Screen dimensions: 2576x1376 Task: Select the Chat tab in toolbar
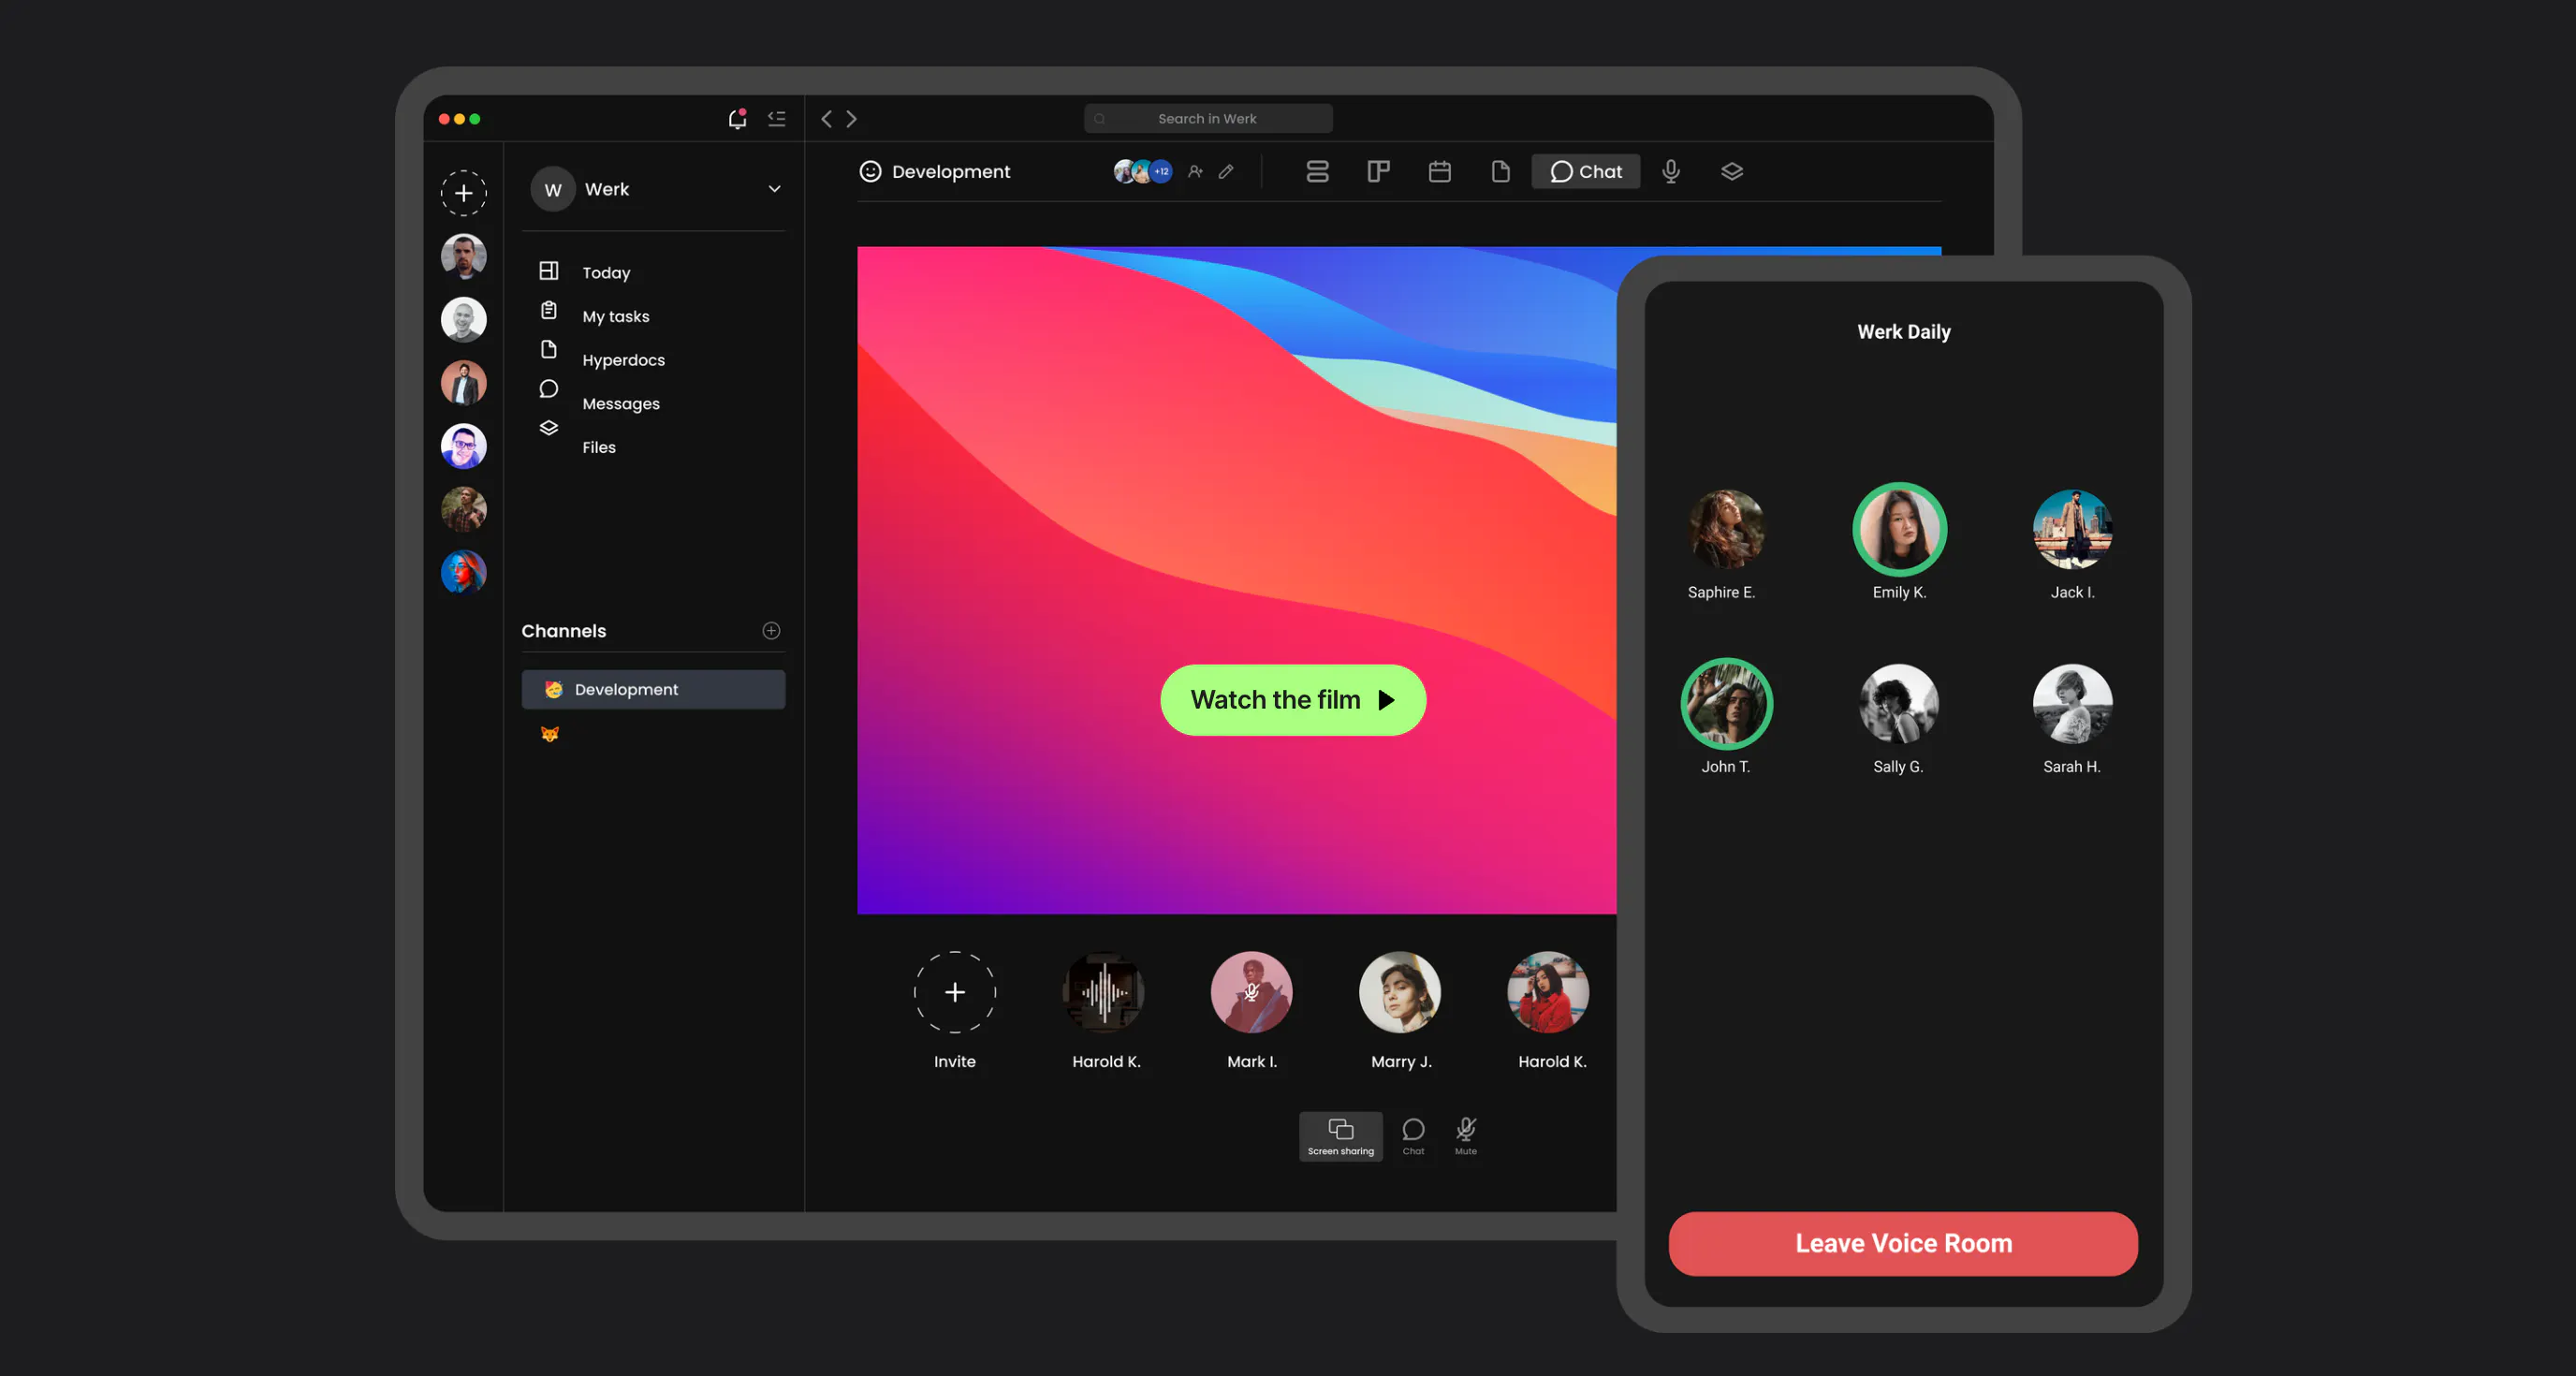pos(1585,172)
